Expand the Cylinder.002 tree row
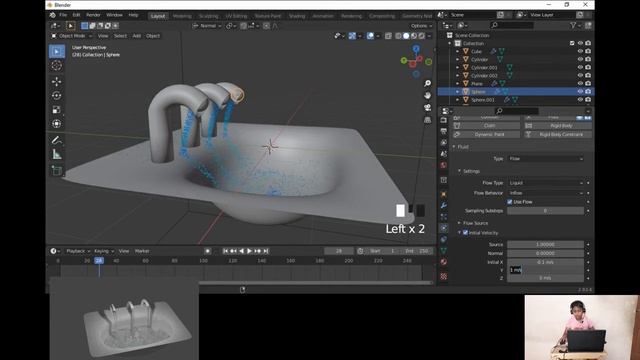 [458, 76]
